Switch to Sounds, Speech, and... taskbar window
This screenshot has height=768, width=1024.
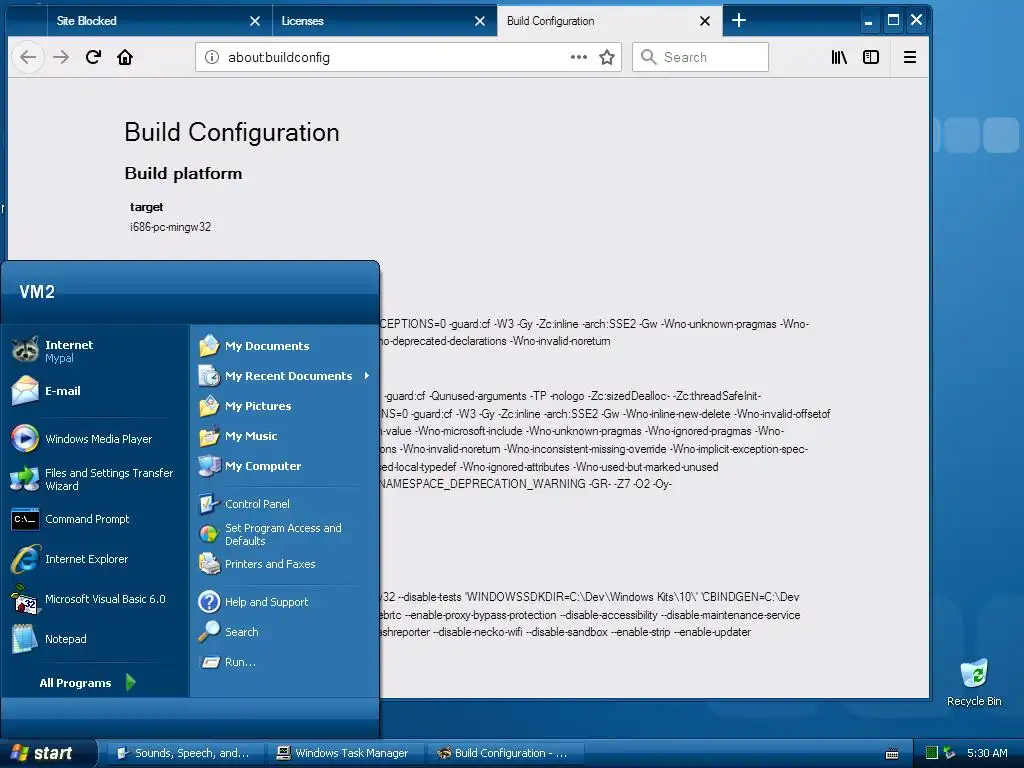click(x=185, y=753)
